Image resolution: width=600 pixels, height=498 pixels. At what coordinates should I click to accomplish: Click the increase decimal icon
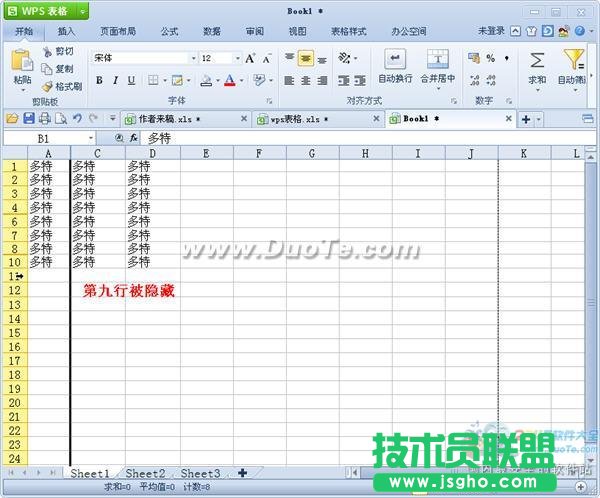point(474,80)
